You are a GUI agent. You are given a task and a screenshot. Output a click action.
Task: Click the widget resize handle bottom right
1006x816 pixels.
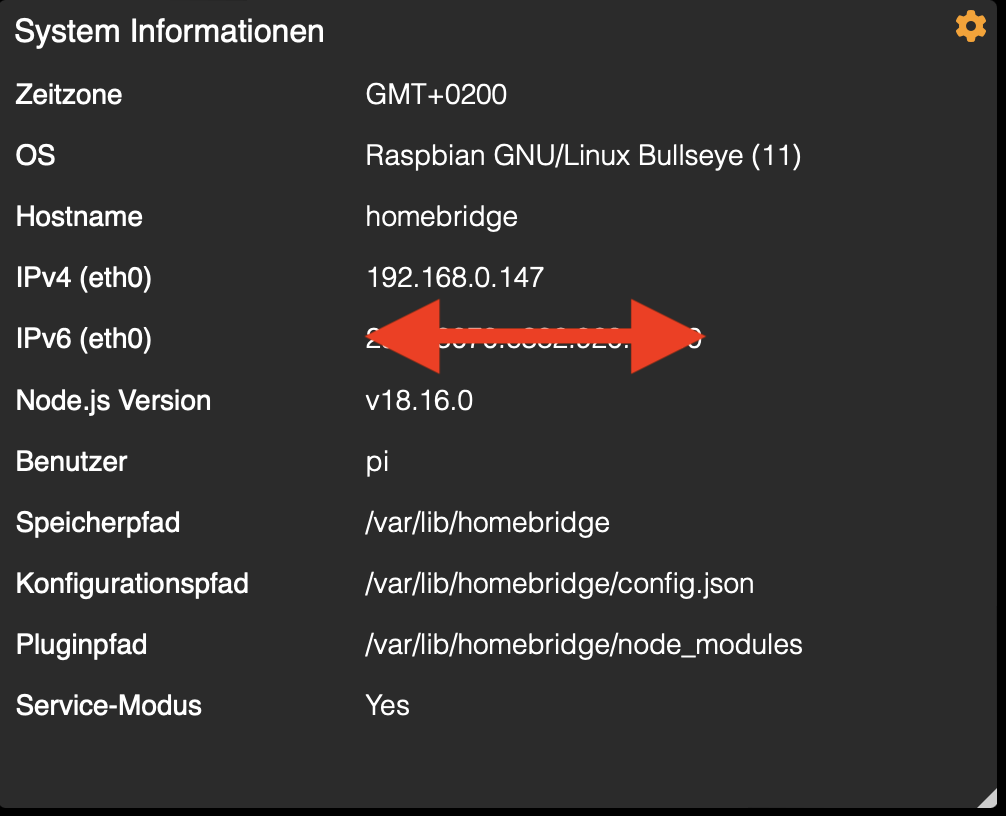989,800
